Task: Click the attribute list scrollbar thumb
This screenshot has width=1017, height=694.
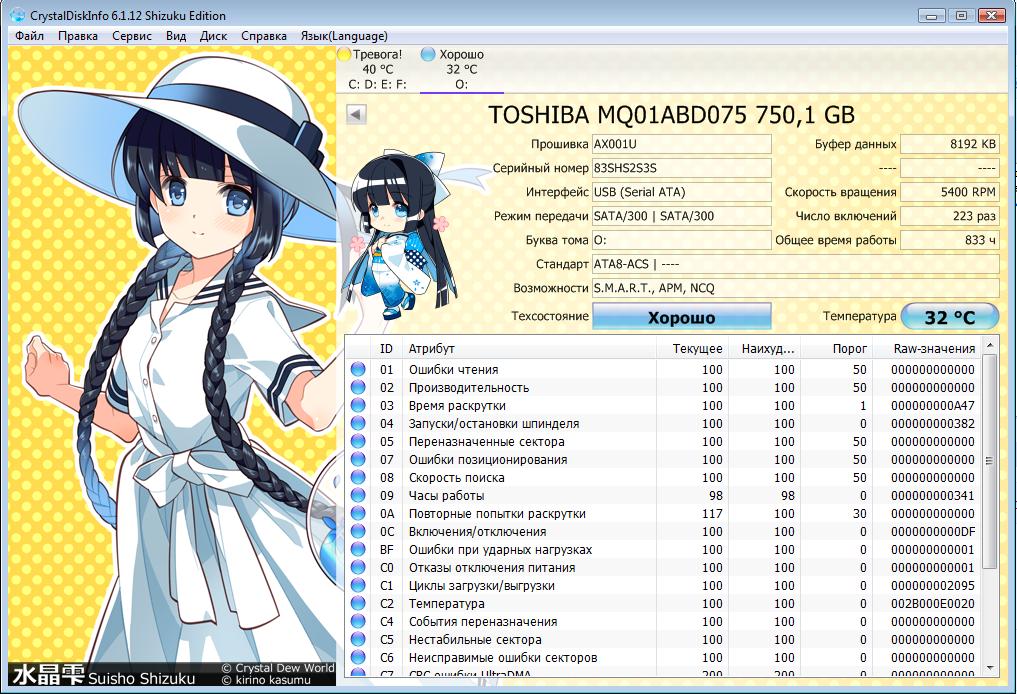Action: [x=989, y=461]
